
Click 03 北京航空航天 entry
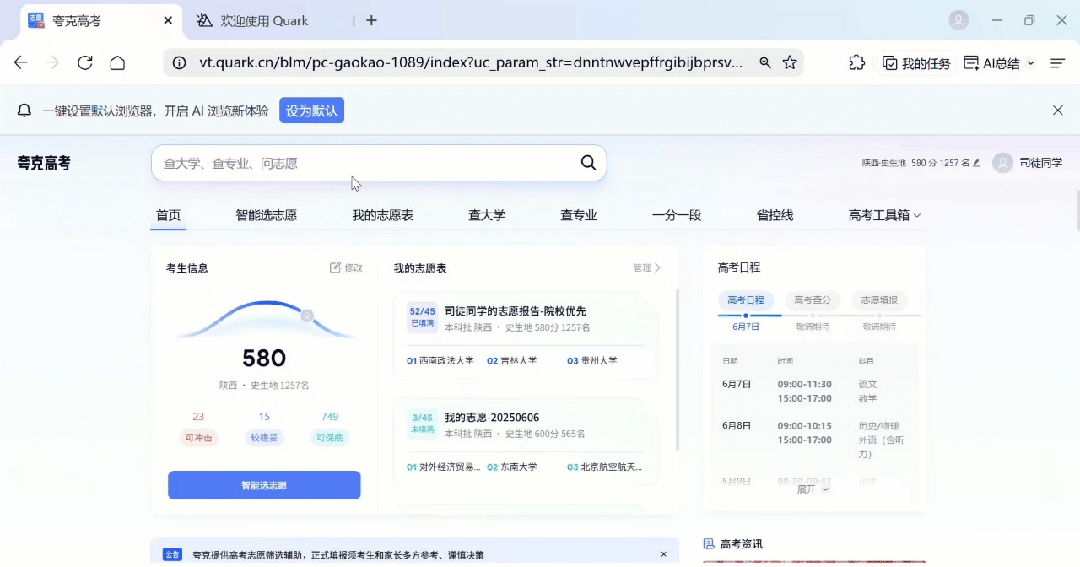coord(604,466)
